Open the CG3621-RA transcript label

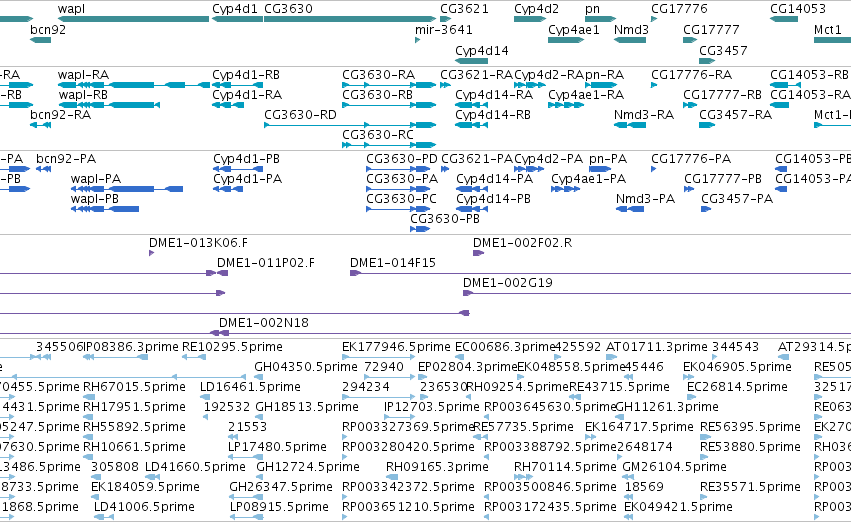tap(476, 75)
